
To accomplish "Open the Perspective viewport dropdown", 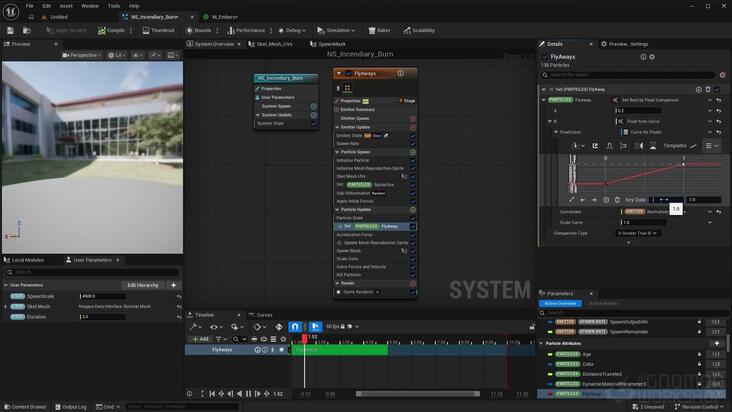I will pyautogui.click(x=81, y=55).
